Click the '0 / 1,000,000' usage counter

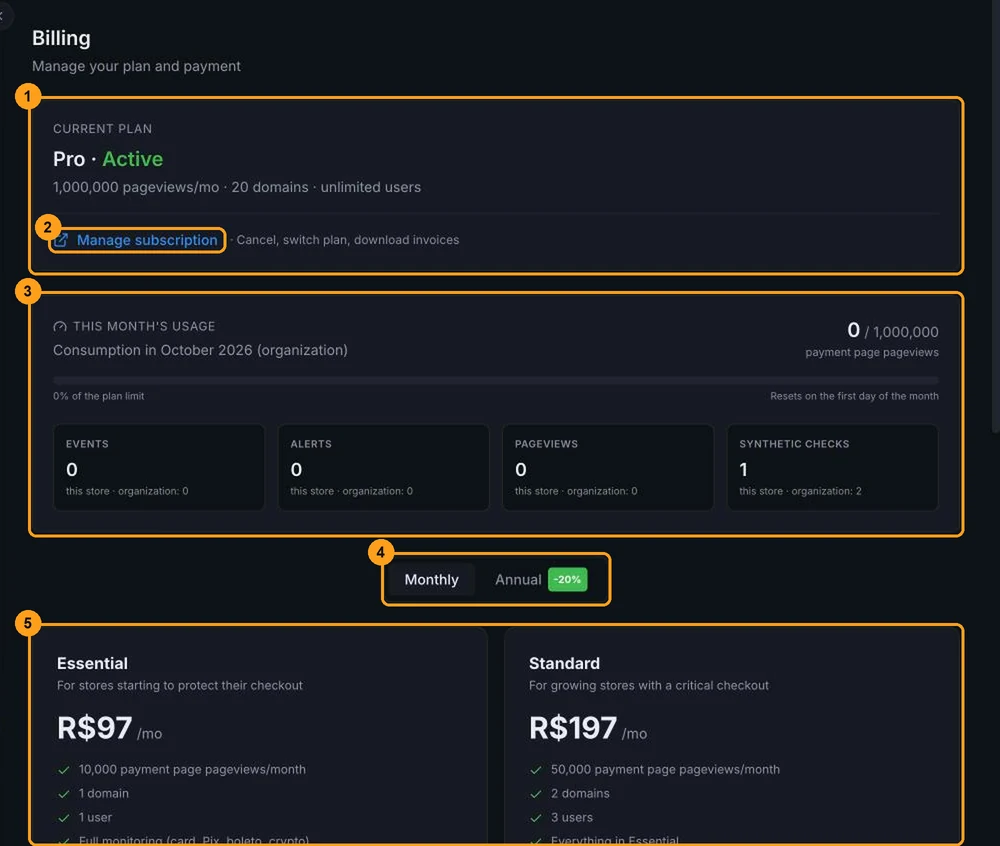pos(893,330)
